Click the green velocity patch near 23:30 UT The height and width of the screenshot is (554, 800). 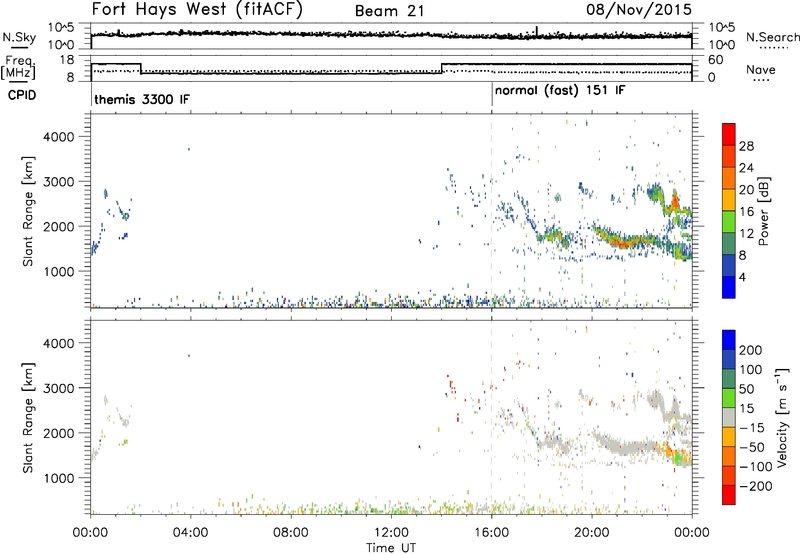point(679,458)
